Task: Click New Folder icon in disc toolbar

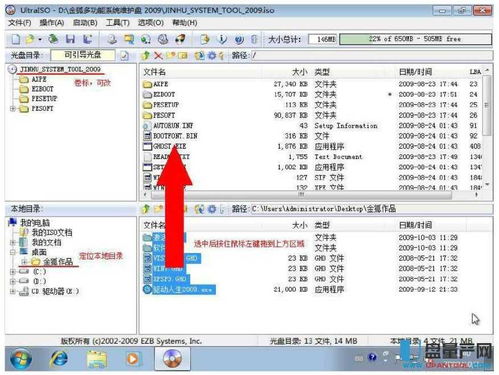Action: (170, 55)
